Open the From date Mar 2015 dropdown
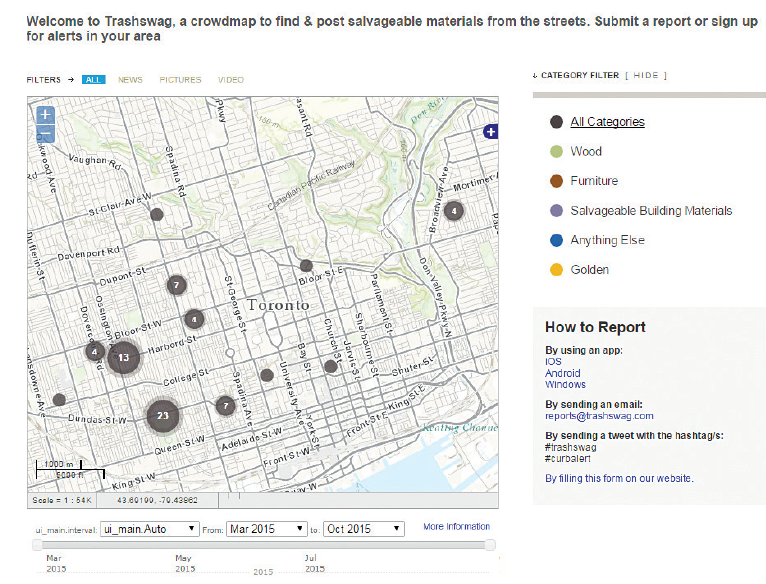 pyautogui.click(x=266, y=529)
